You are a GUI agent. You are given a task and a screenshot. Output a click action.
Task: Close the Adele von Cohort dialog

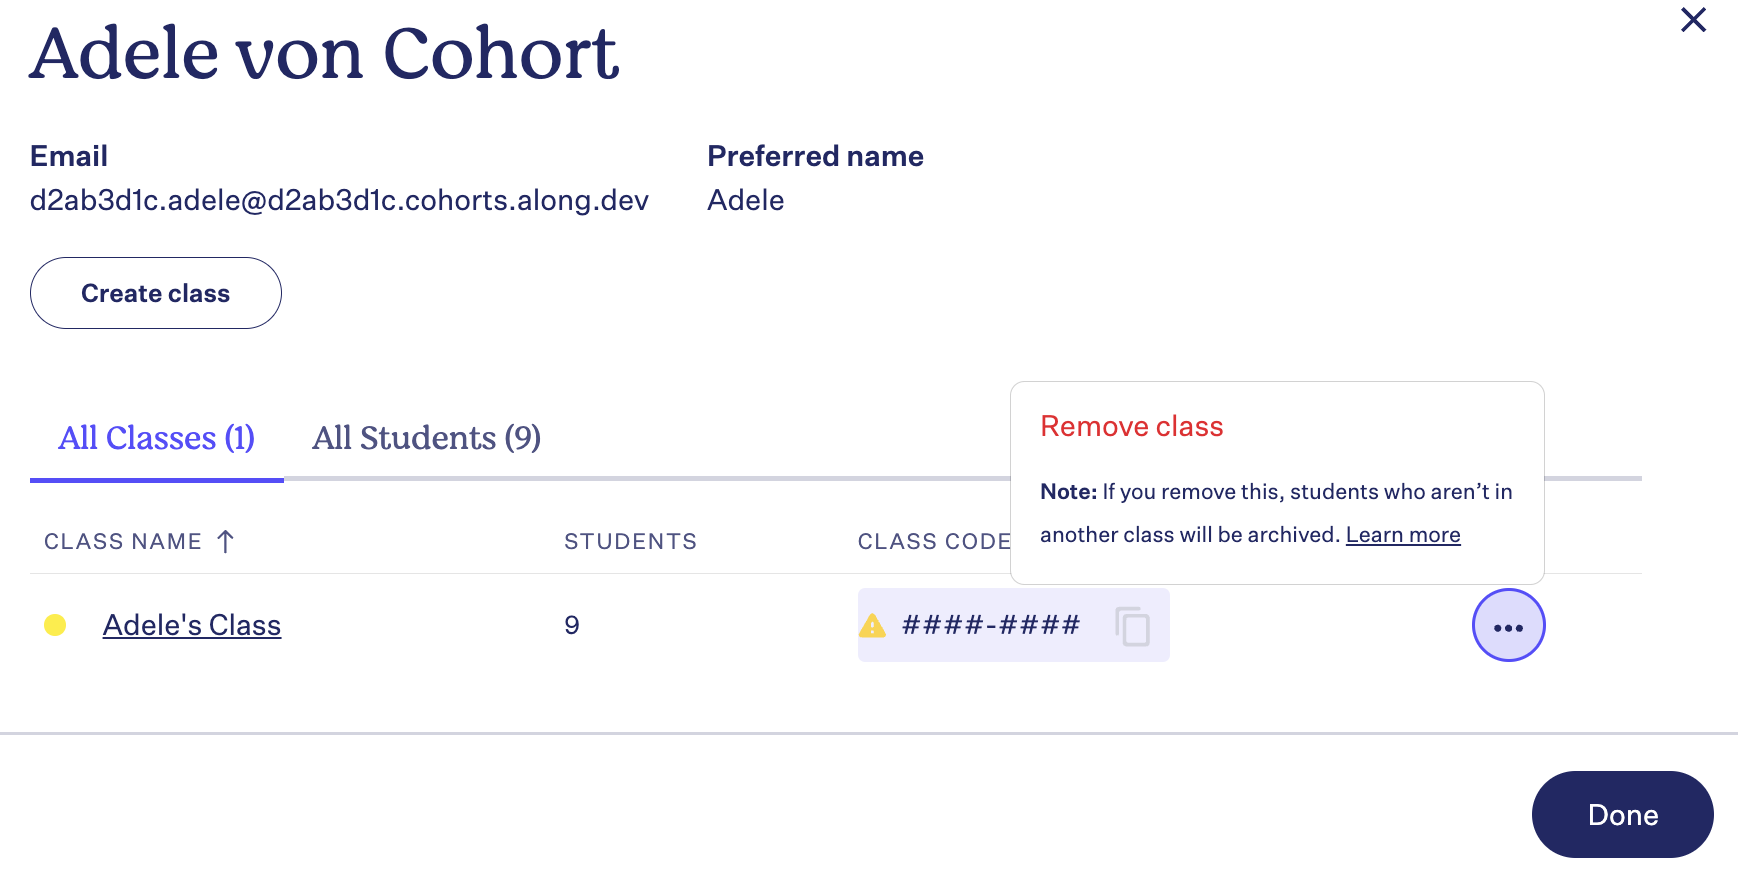pyautogui.click(x=1693, y=20)
